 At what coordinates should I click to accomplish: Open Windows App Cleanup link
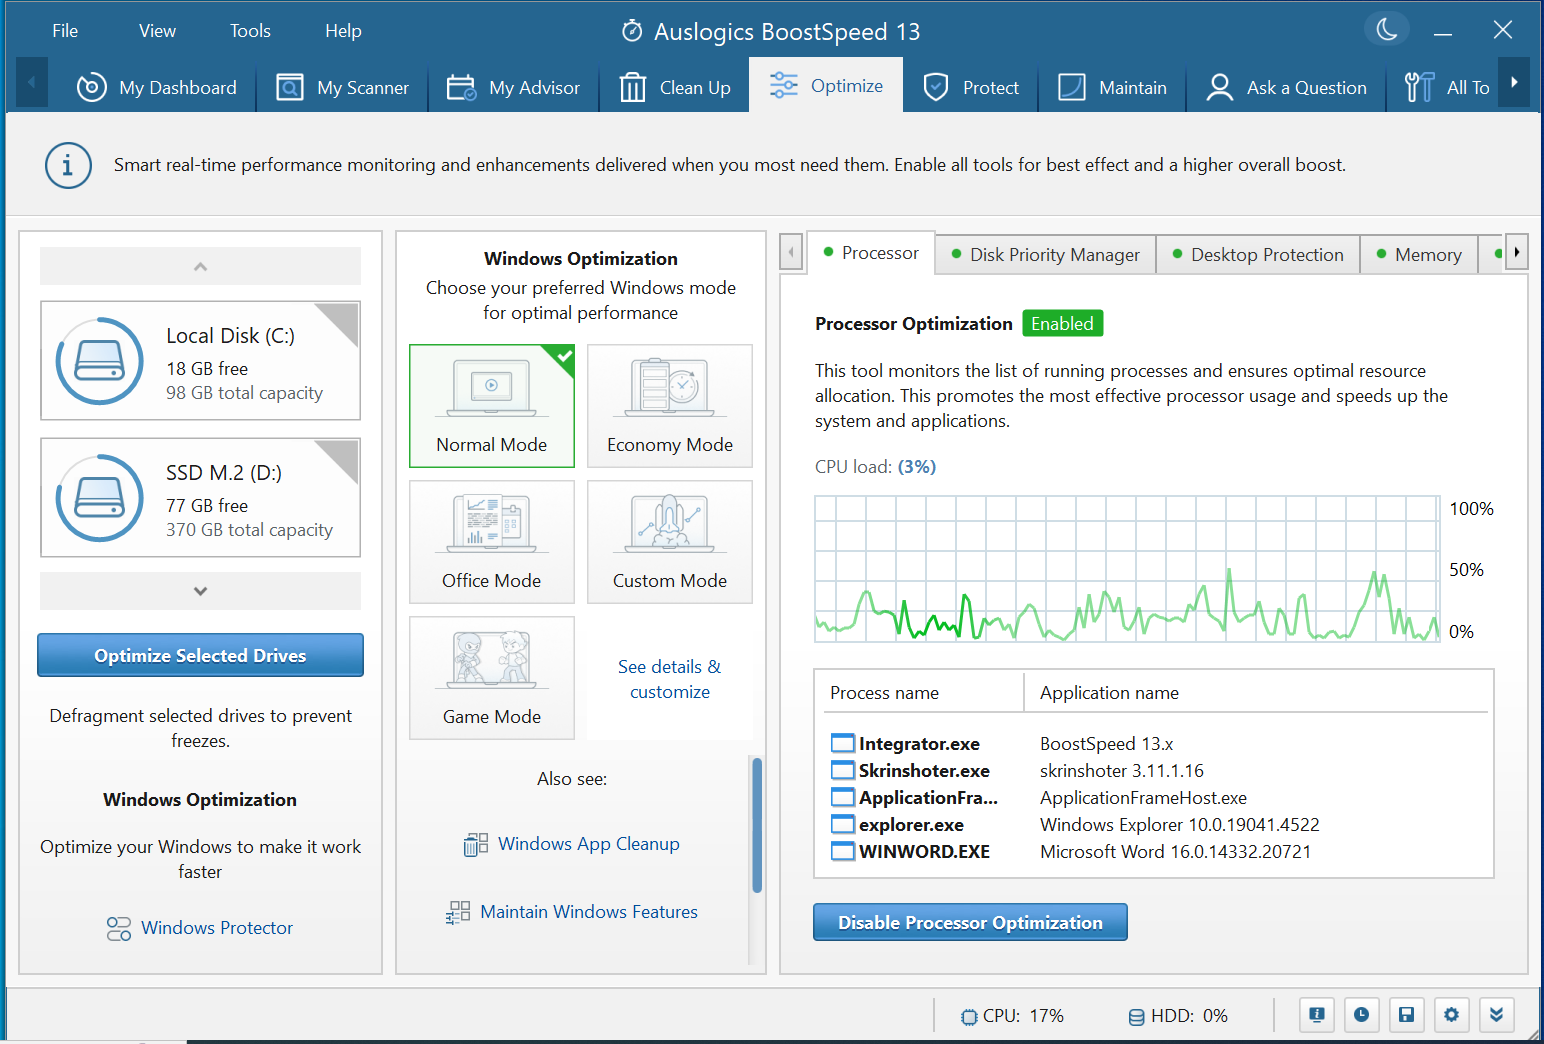[x=589, y=844]
